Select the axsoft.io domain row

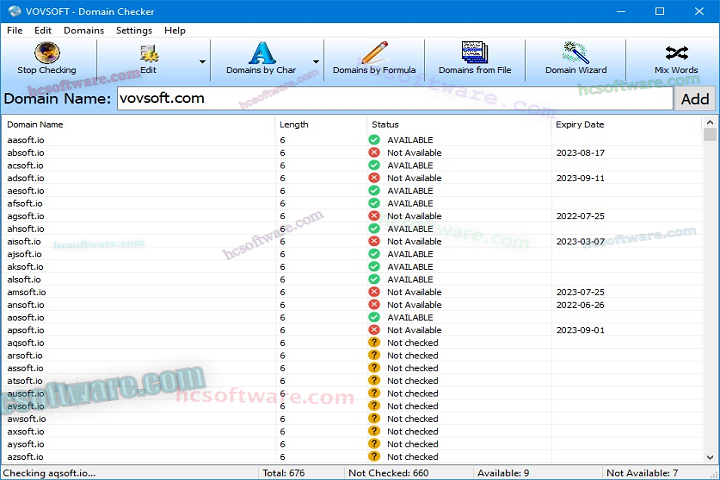(352, 431)
